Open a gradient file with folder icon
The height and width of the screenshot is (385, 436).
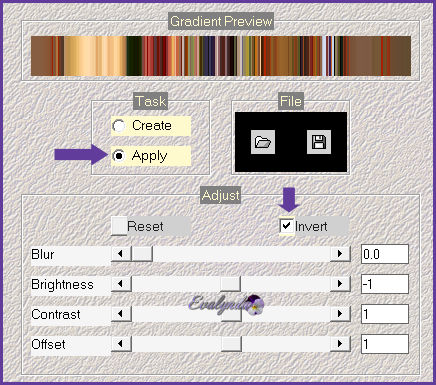263,142
